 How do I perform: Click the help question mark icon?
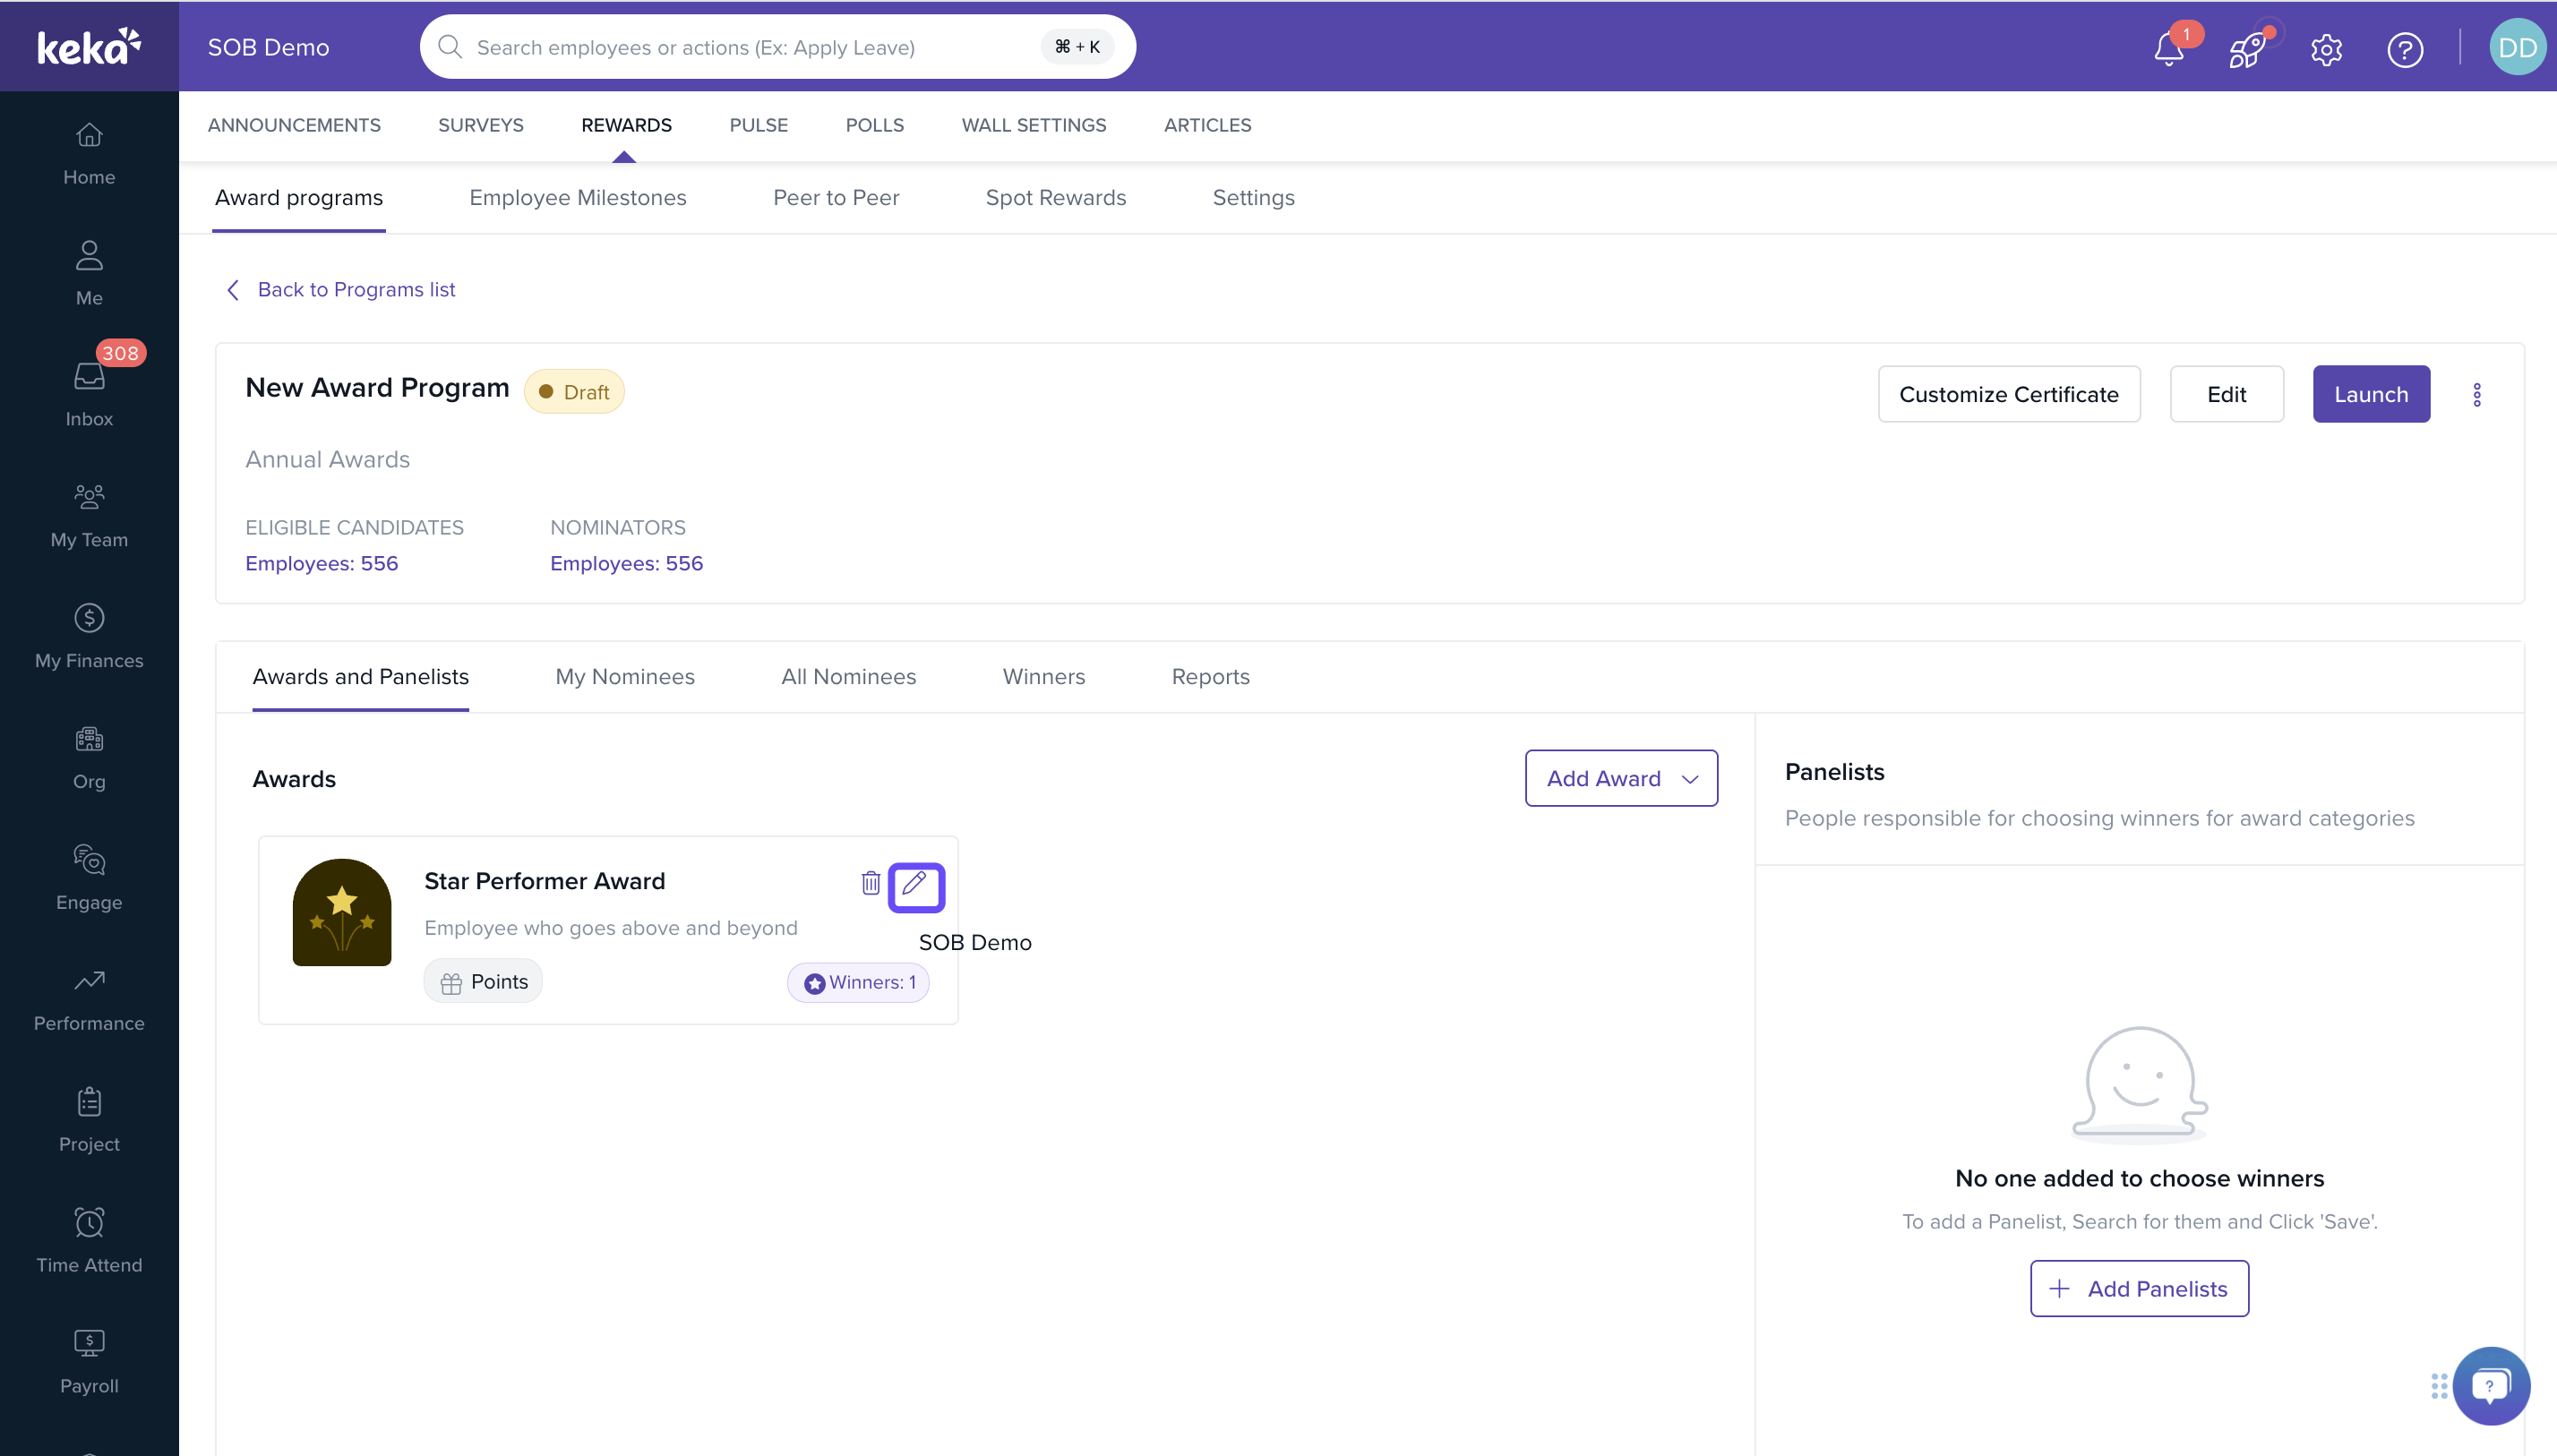[2404, 48]
